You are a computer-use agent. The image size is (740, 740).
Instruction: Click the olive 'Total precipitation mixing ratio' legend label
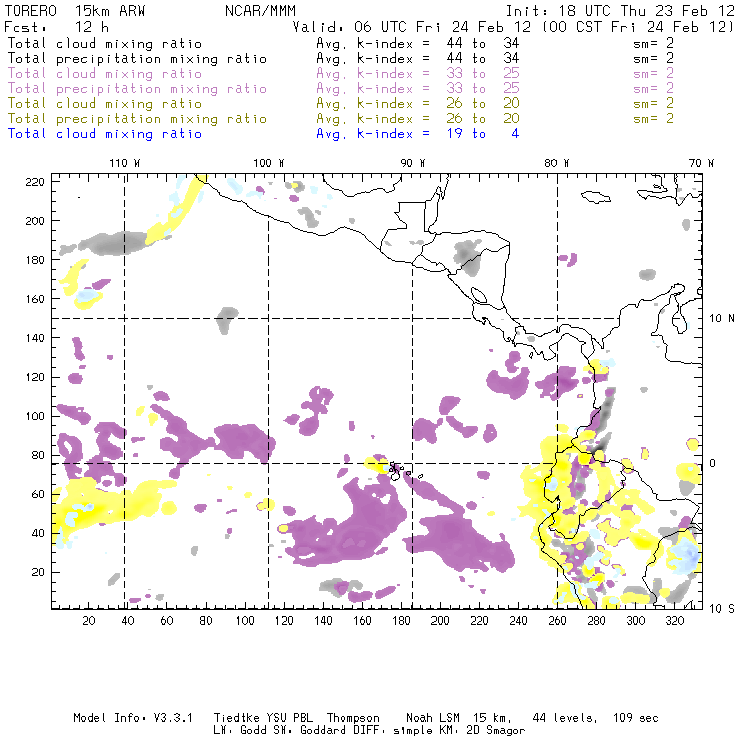[137, 118]
